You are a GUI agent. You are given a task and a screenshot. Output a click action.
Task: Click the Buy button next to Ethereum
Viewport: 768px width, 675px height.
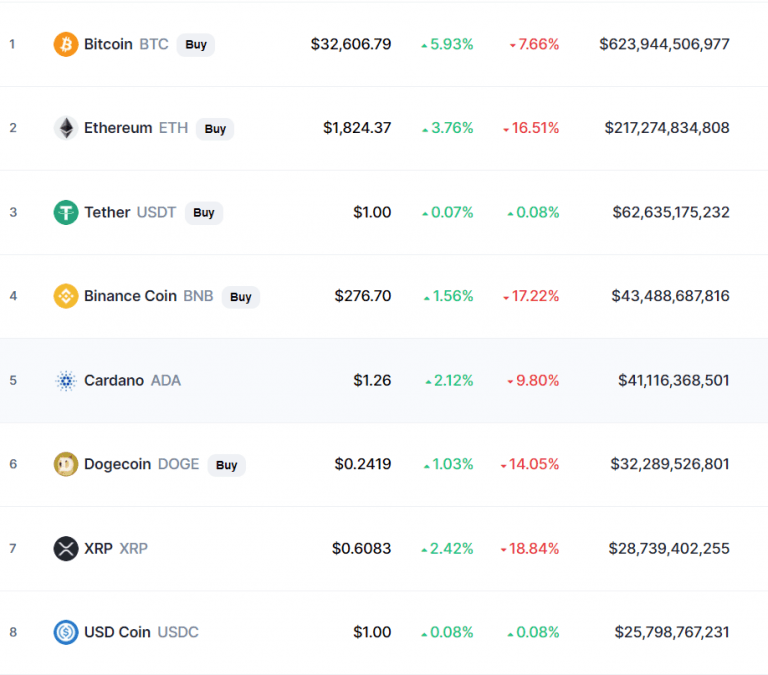(215, 129)
